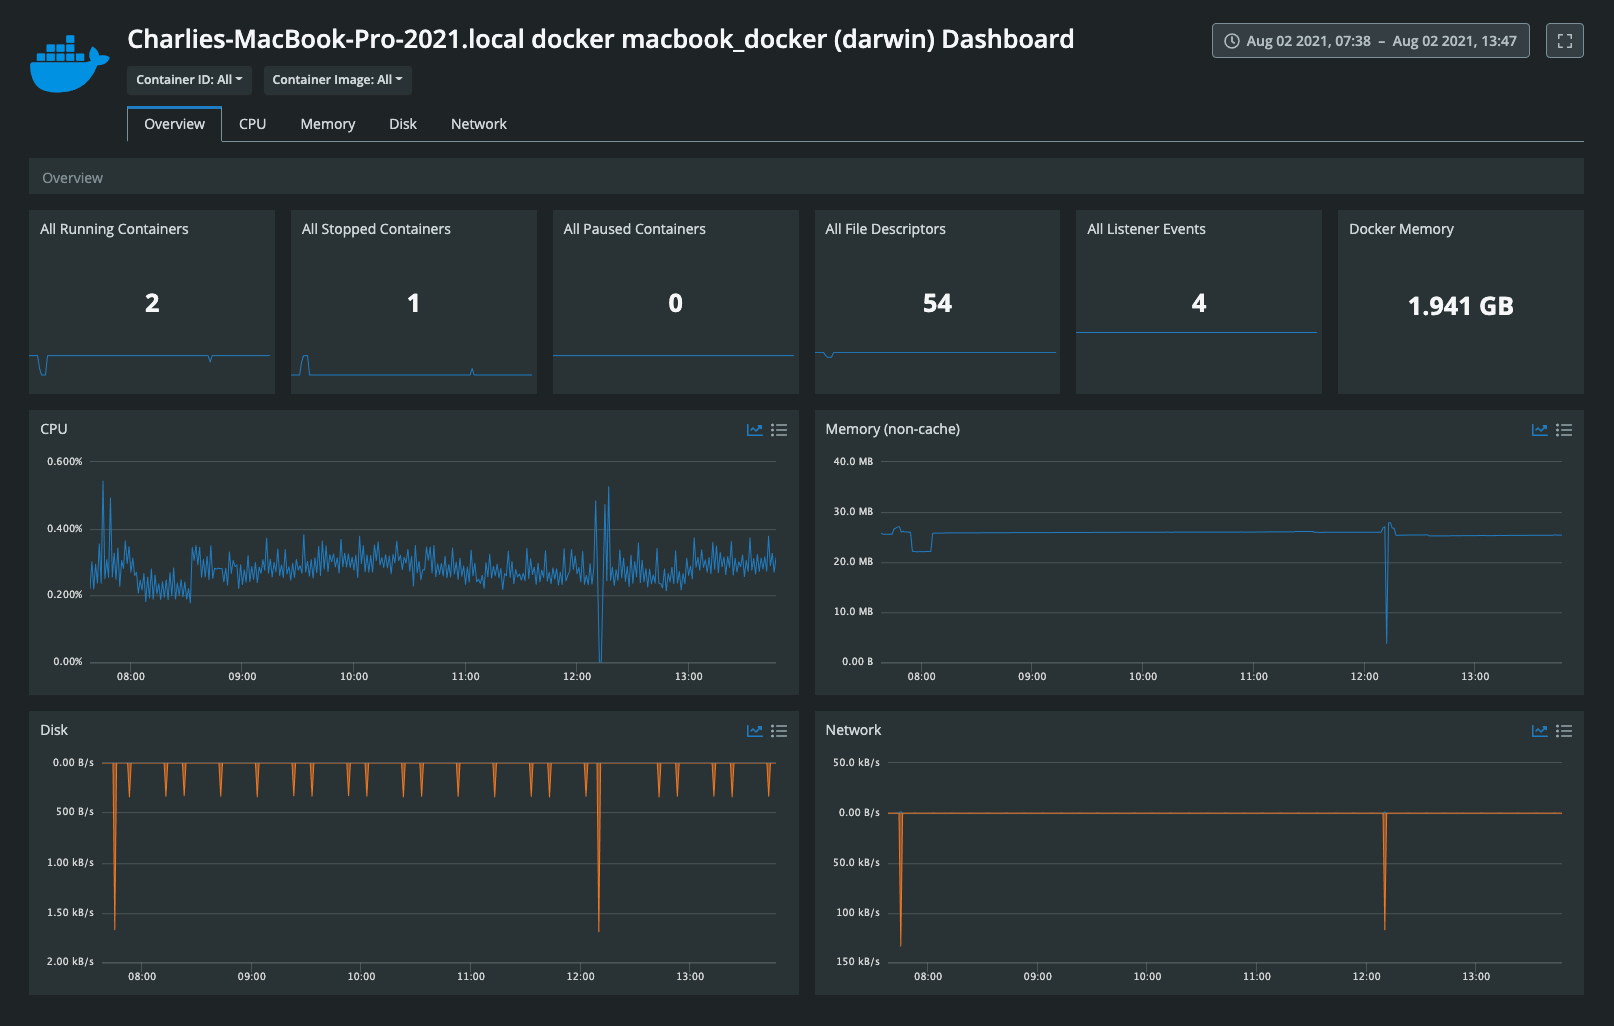
Task: Open the time range picker
Action: 1370,41
